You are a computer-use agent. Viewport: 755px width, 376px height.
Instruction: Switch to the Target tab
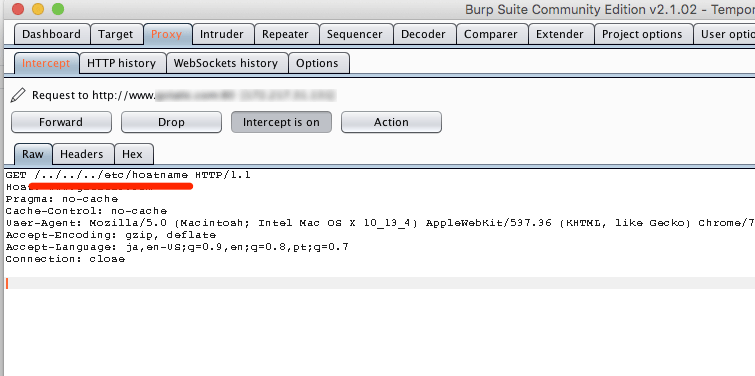click(116, 34)
